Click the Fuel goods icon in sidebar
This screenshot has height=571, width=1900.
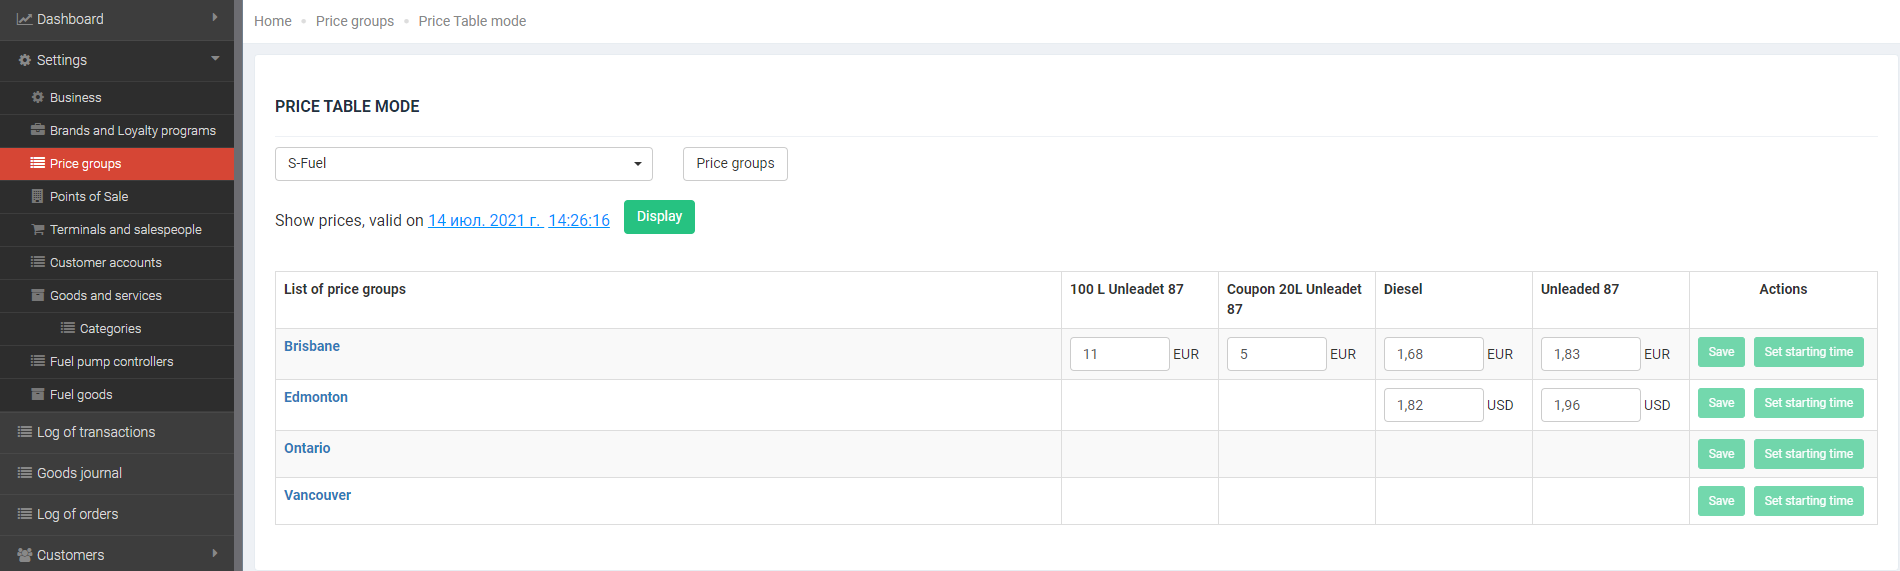click(x=38, y=394)
